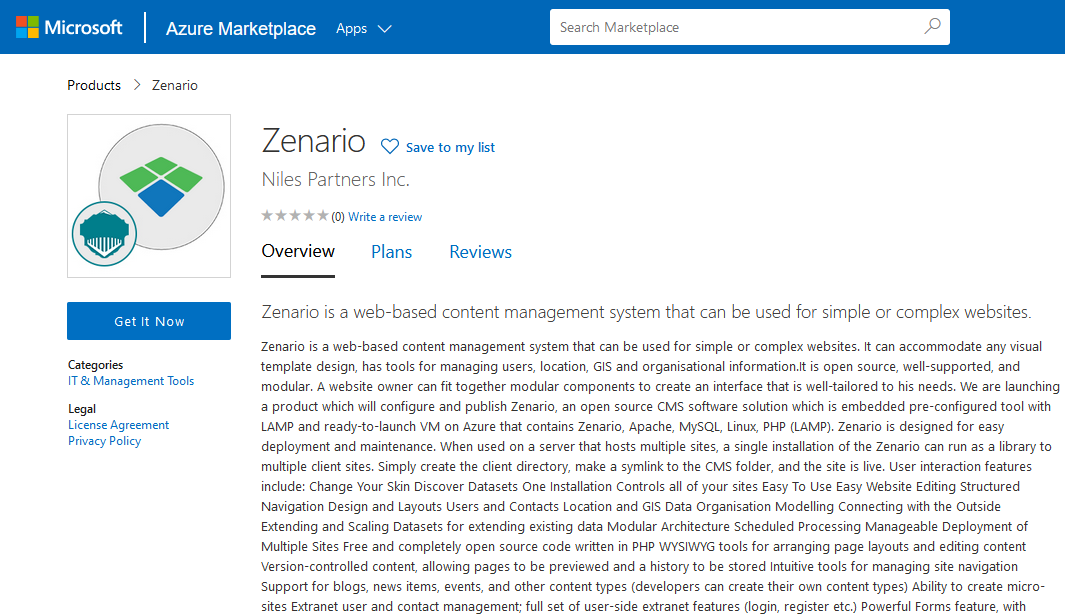This screenshot has height=615, width=1065.
Task: Click the teal certification badge icon
Action: click(104, 233)
